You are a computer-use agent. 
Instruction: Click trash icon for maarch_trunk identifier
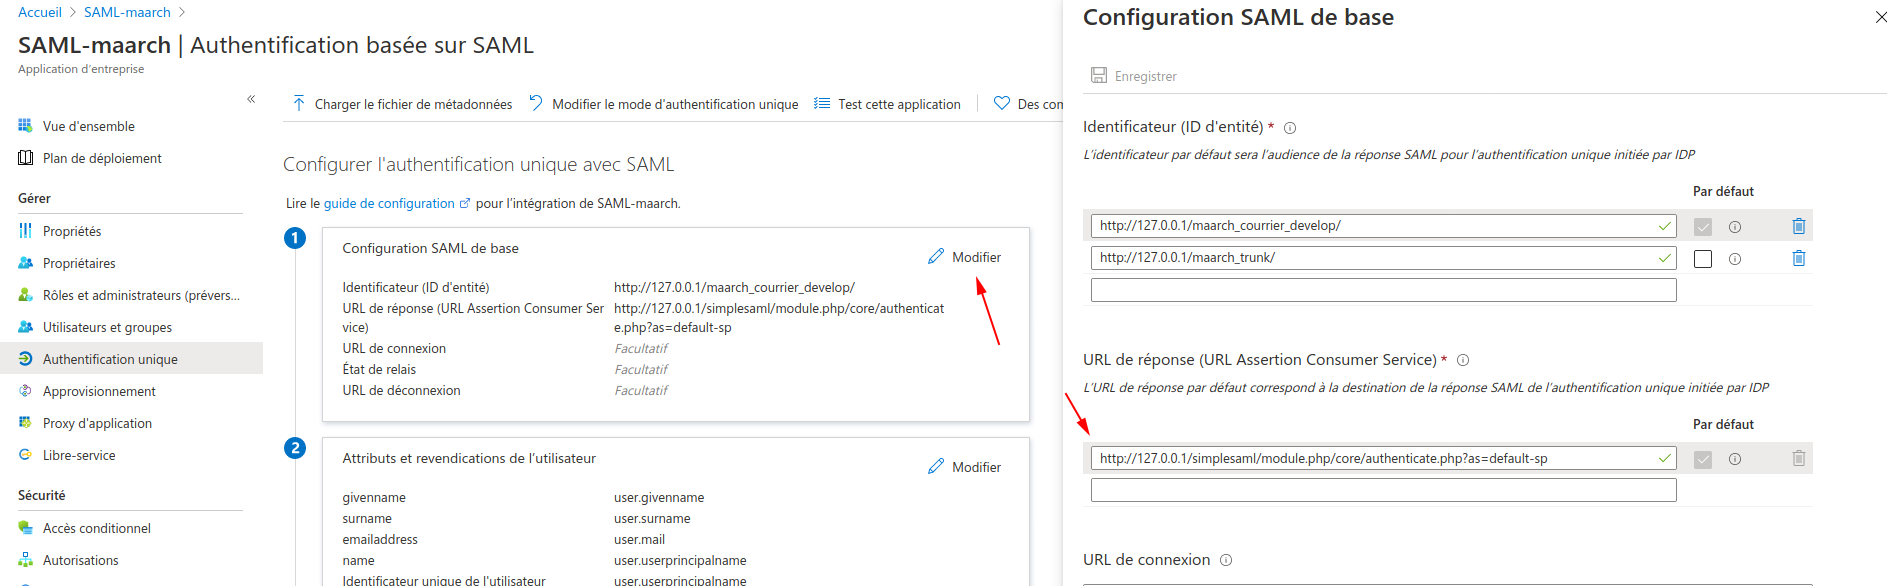[1798, 258]
